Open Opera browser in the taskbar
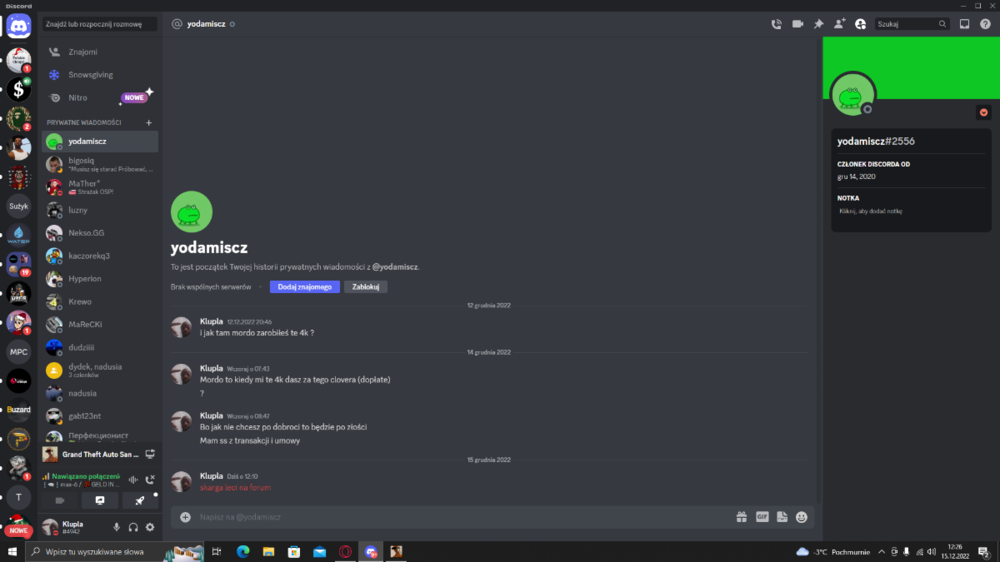This screenshot has width=1000, height=562. (345, 552)
